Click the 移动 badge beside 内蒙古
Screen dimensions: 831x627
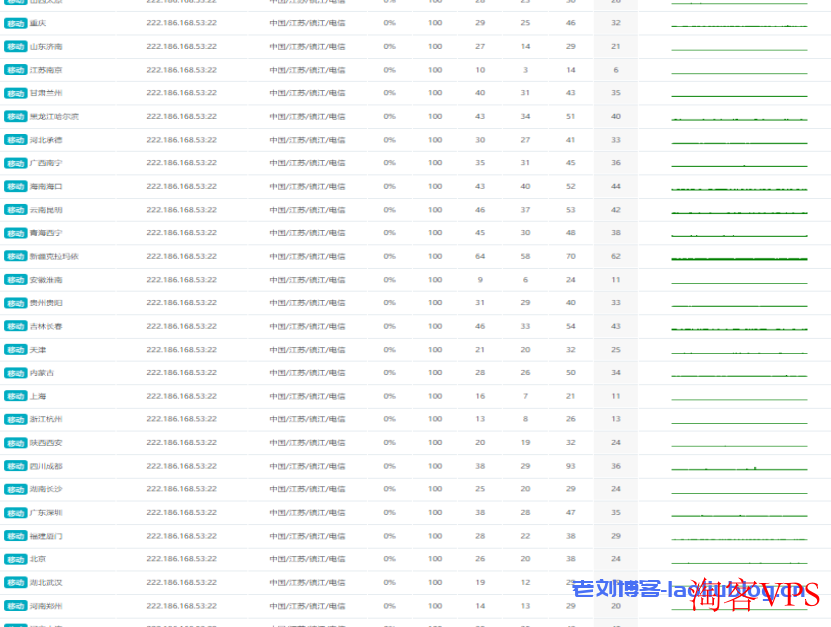click(15, 373)
